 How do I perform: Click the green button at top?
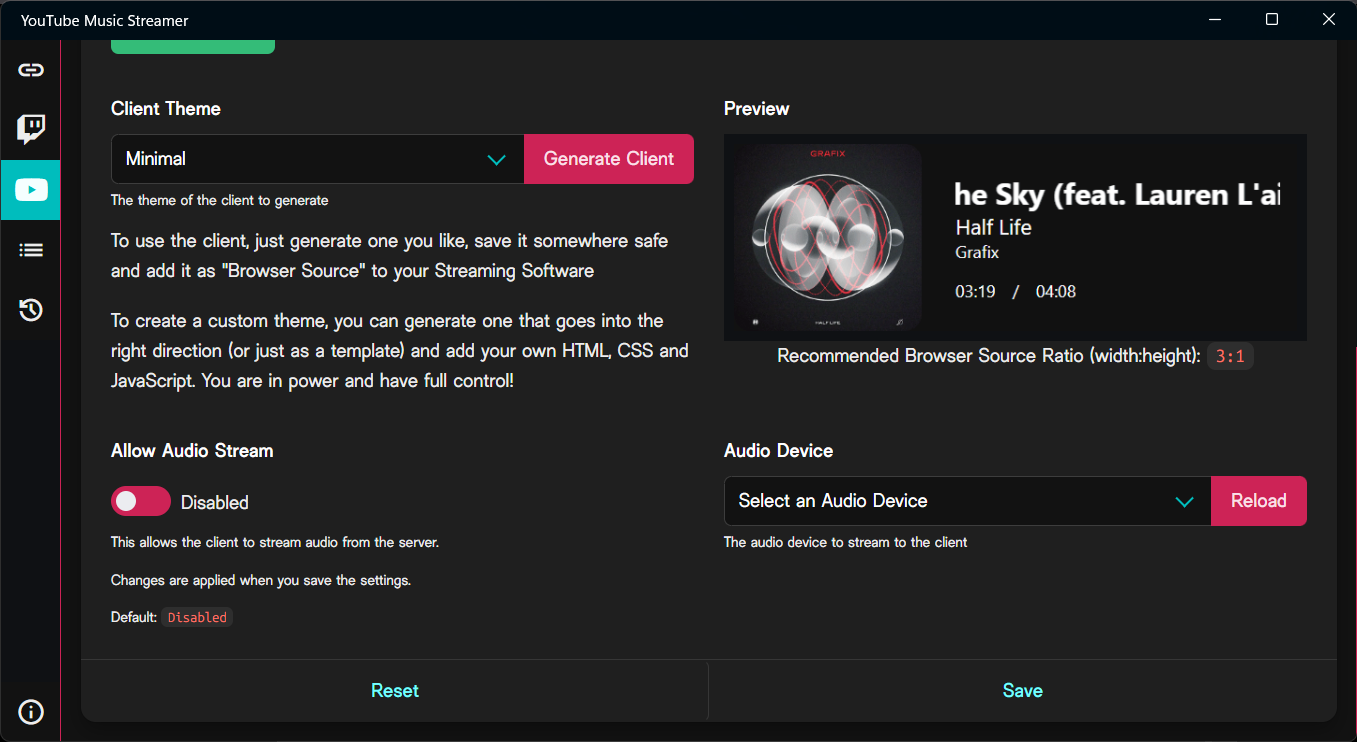pyautogui.click(x=193, y=46)
